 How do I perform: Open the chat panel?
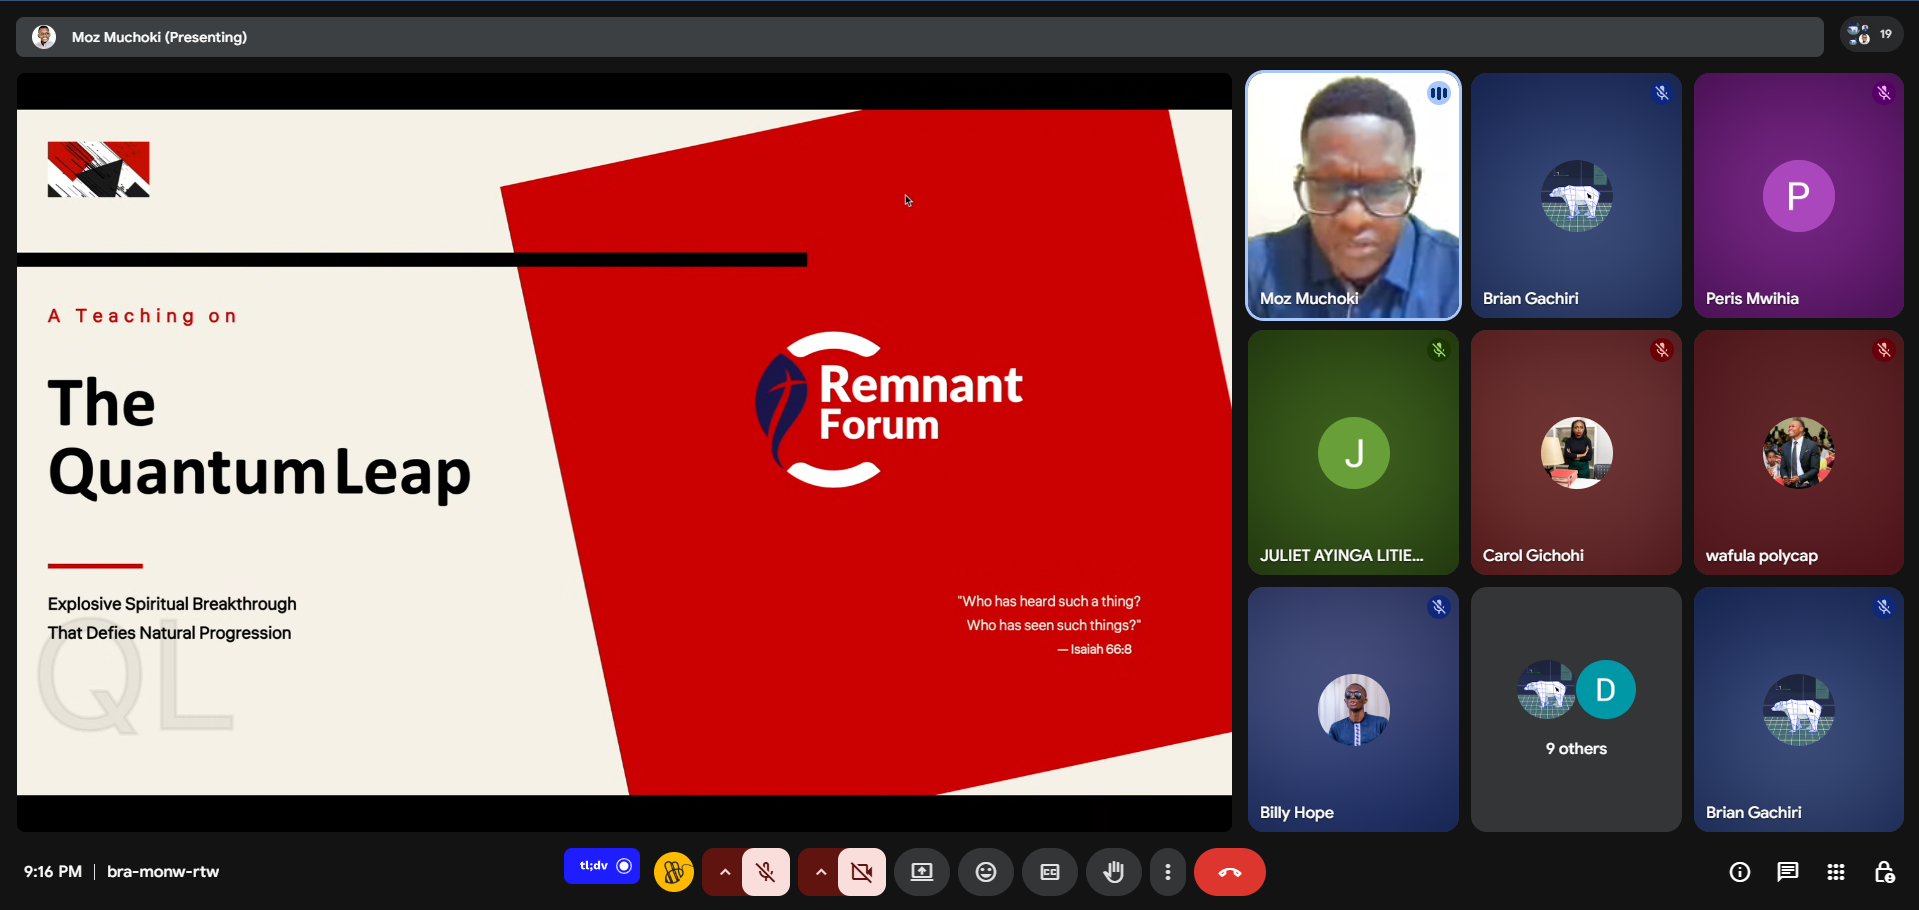click(x=1787, y=872)
